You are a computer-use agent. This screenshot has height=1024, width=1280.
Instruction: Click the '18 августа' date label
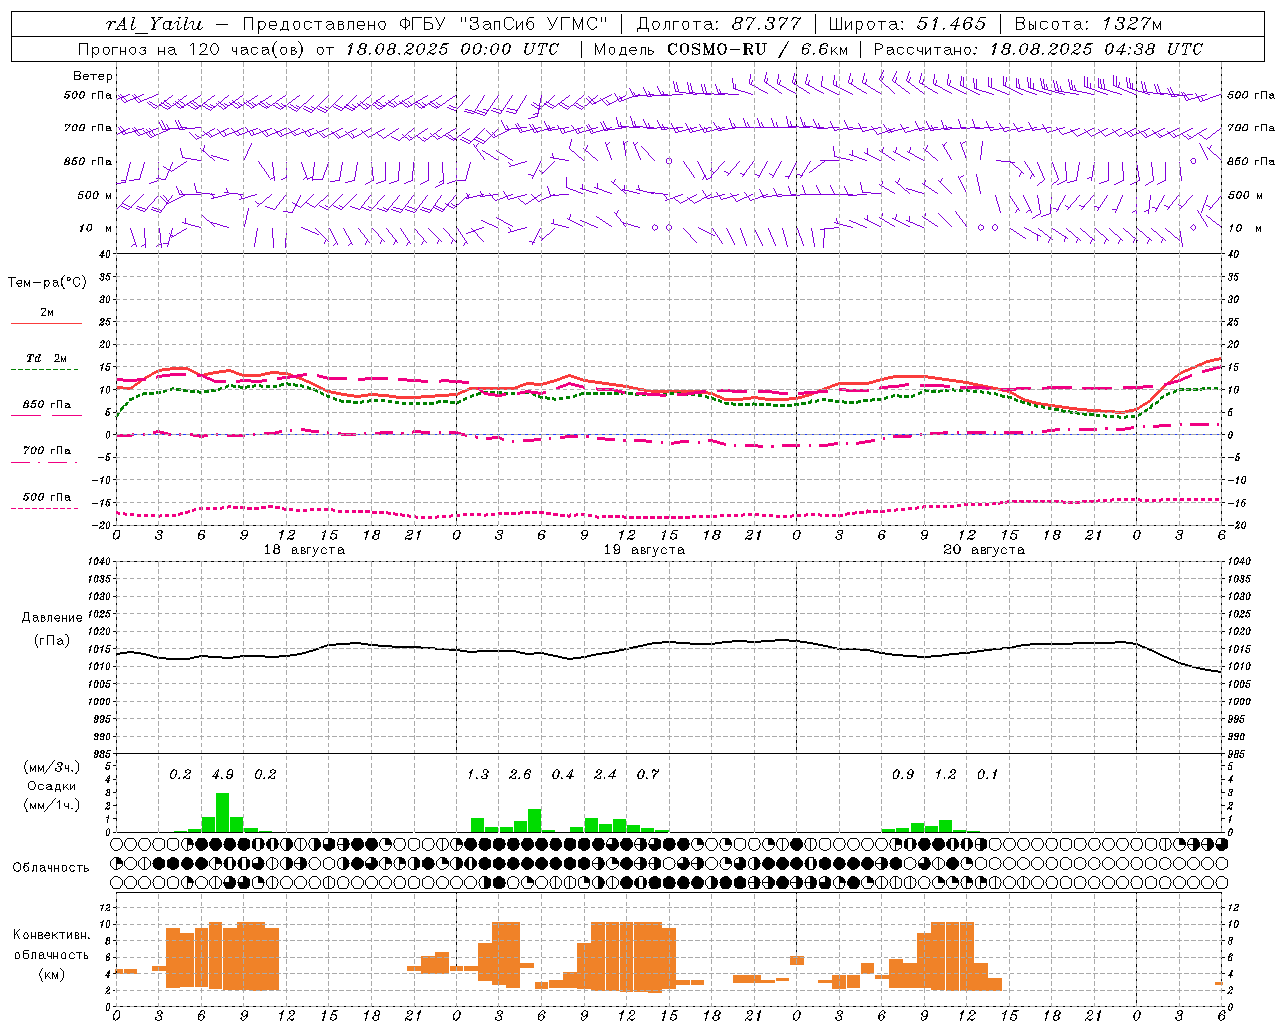304,550
